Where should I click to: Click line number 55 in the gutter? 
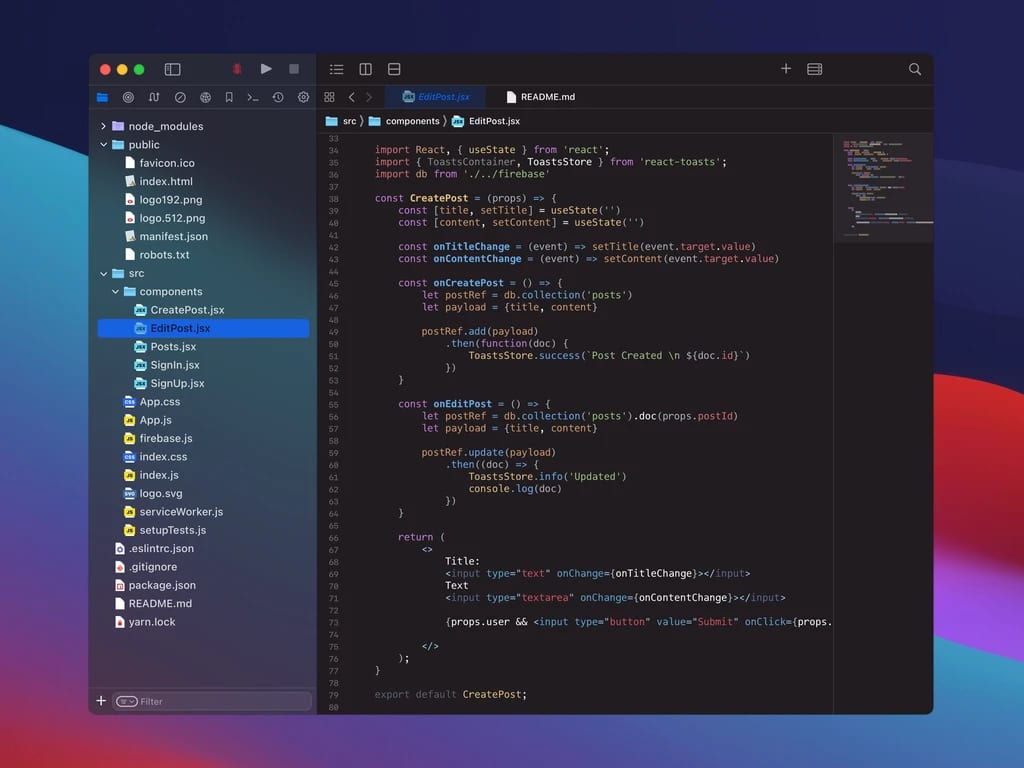[333, 404]
